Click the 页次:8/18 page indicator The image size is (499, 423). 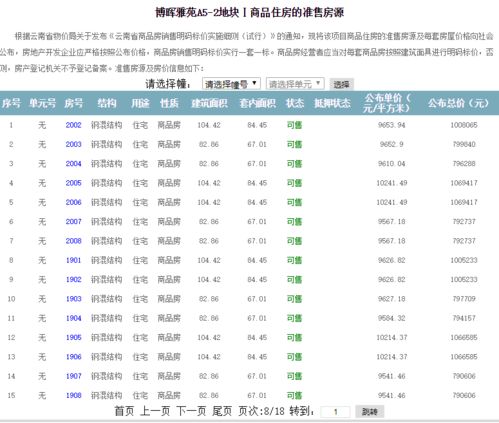261,411
